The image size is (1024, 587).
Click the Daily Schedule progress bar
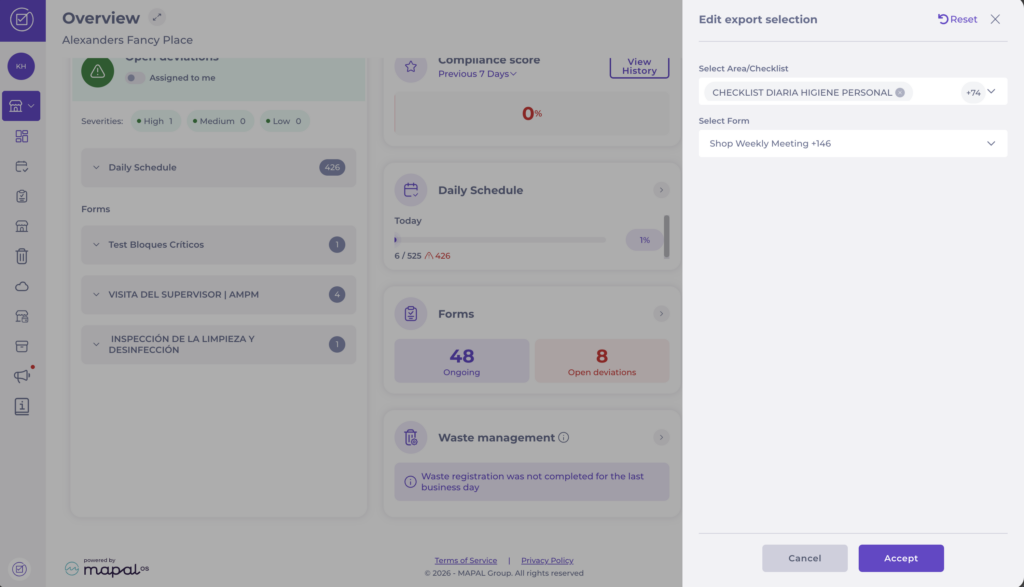pos(500,240)
